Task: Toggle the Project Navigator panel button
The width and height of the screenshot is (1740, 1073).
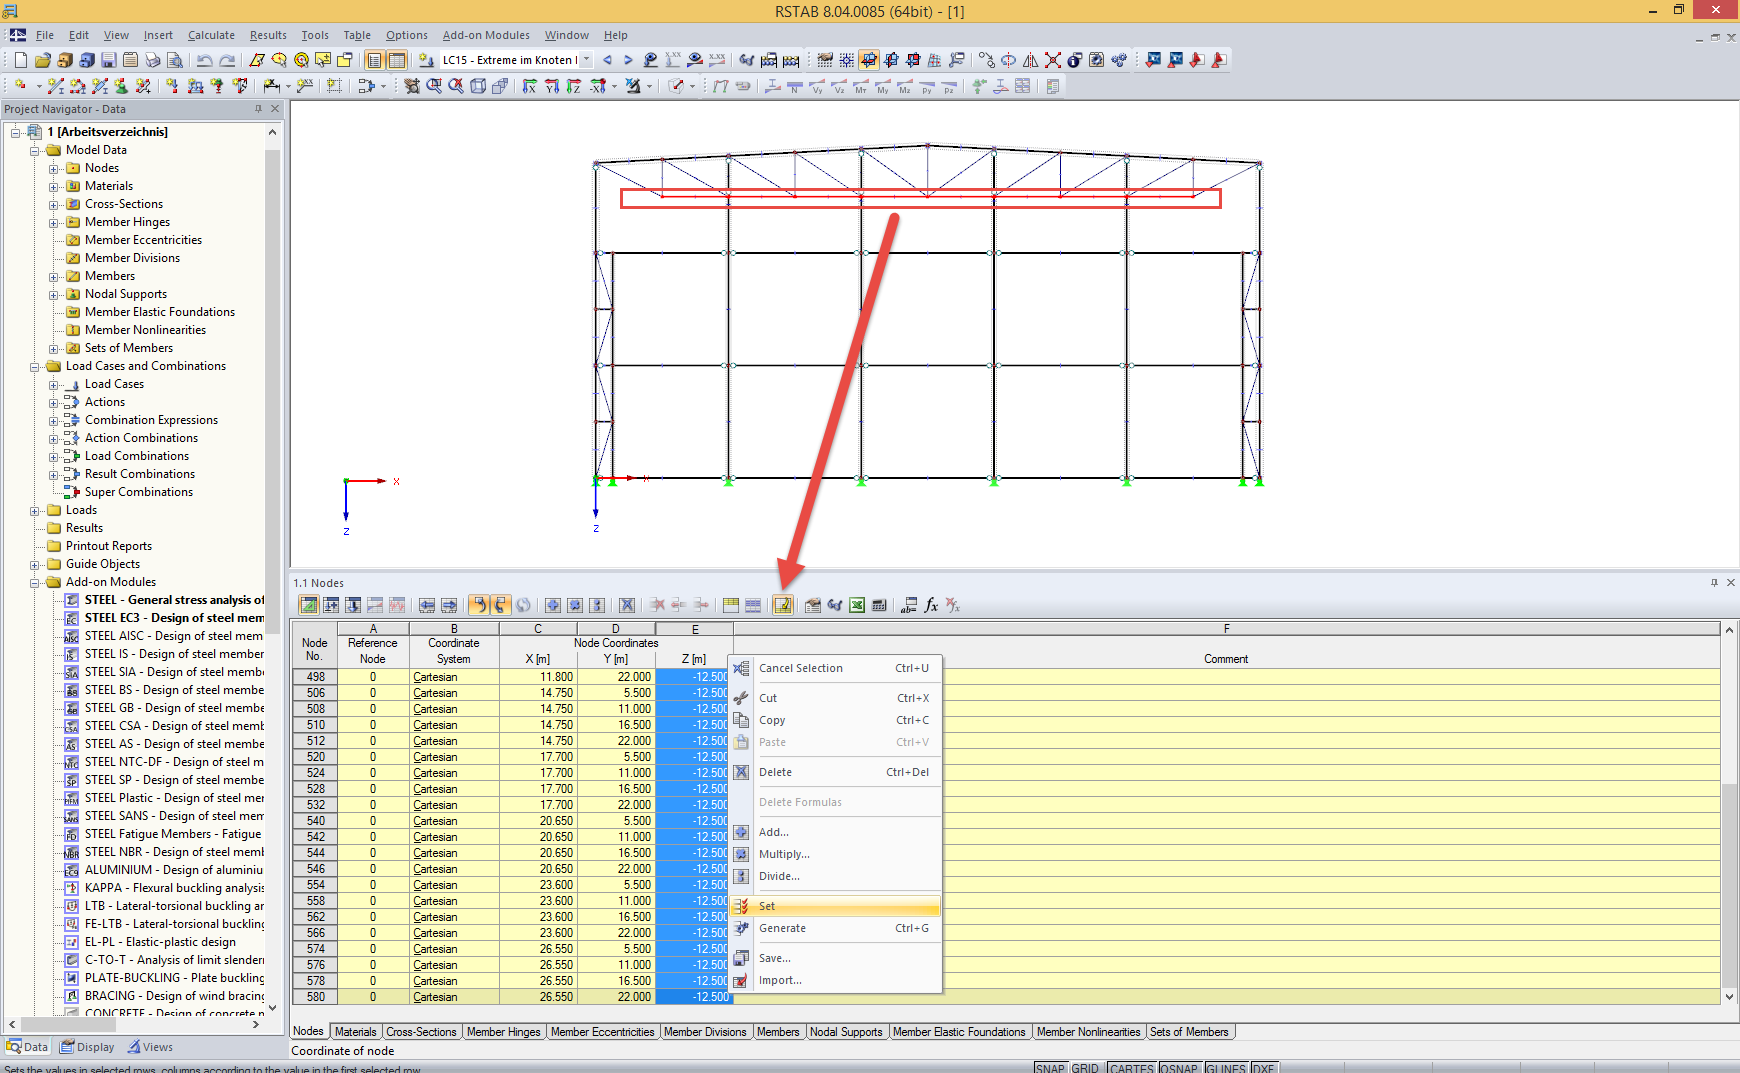Action: coord(374,60)
